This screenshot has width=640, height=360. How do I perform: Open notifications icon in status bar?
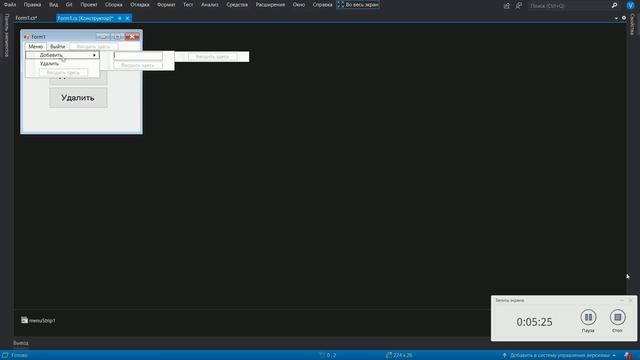[628, 356]
